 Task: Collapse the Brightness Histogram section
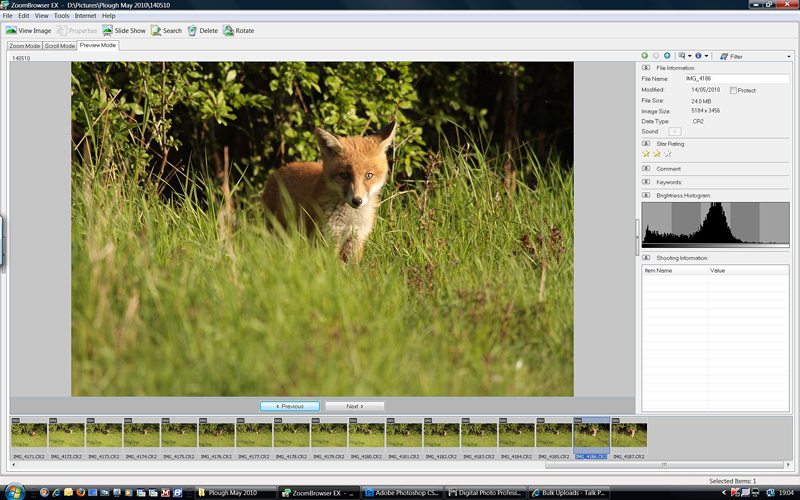(646, 195)
